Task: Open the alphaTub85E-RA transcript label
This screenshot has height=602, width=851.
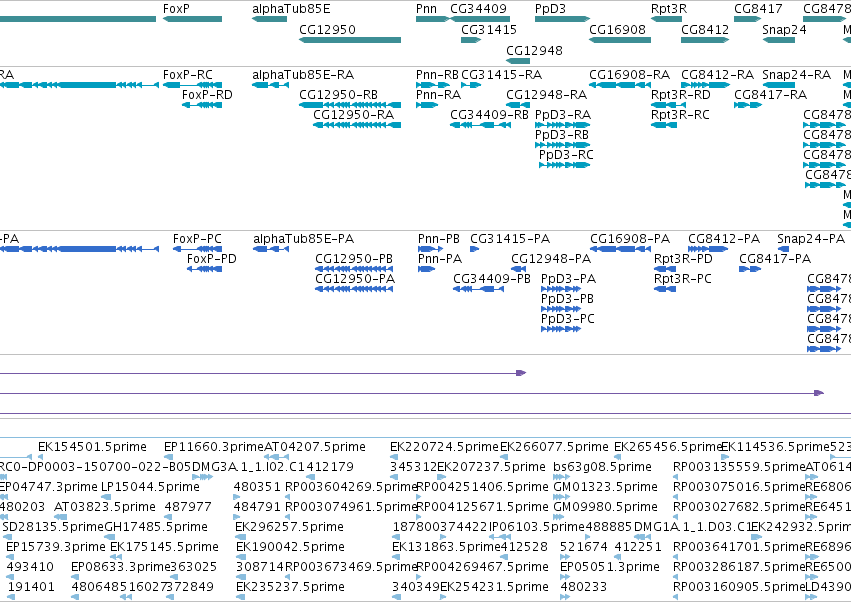Action: [x=303, y=74]
